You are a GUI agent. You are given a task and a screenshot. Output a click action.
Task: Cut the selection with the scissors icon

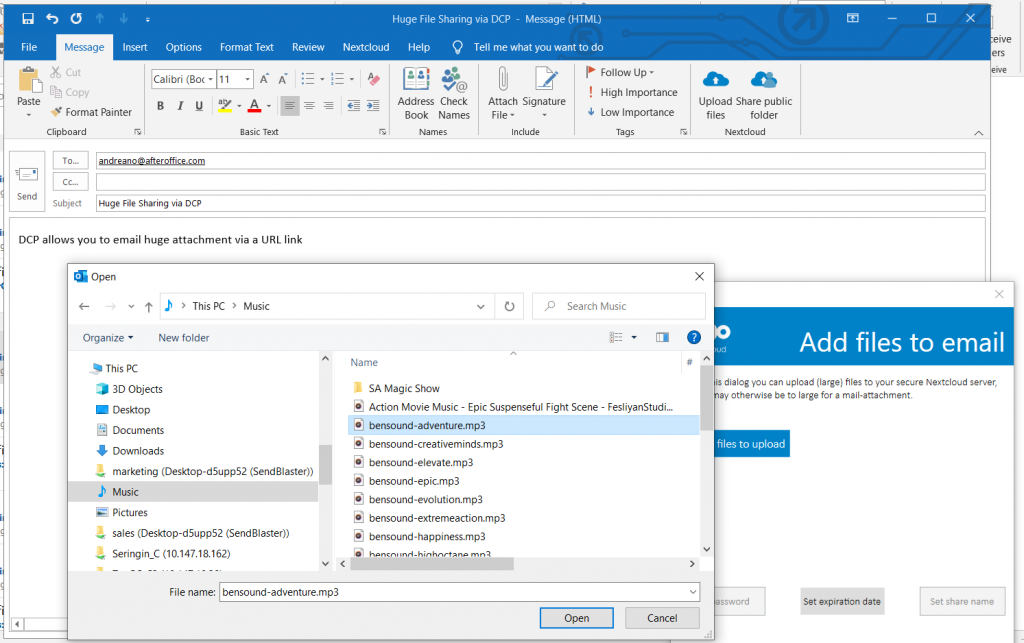tap(56, 72)
